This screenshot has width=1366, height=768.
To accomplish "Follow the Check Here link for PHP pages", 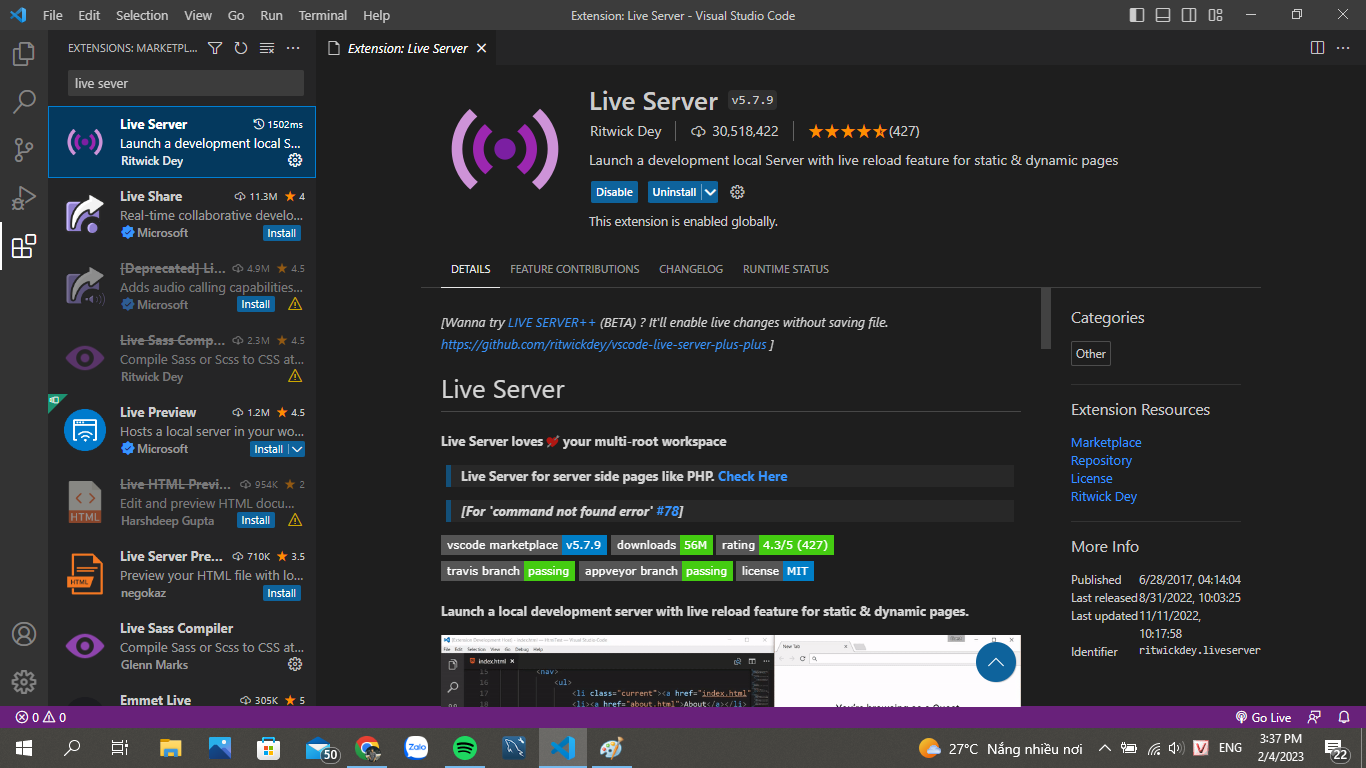I will tap(753, 476).
